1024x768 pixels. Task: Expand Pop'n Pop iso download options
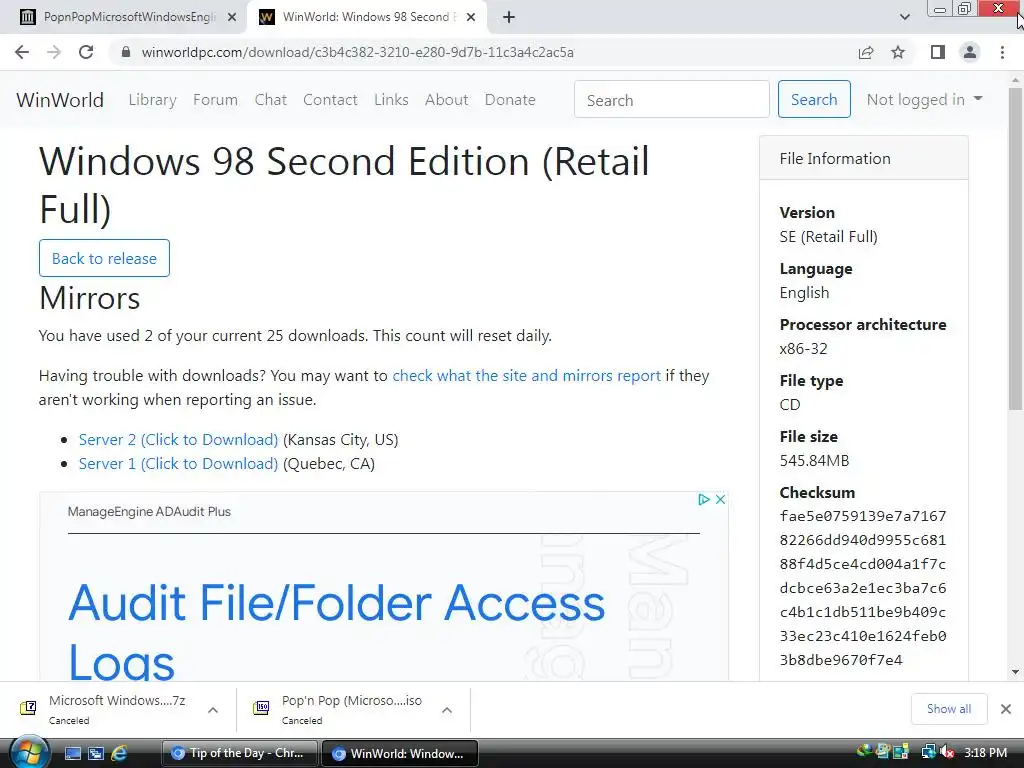pyautogui.click(x=447, y=710)
